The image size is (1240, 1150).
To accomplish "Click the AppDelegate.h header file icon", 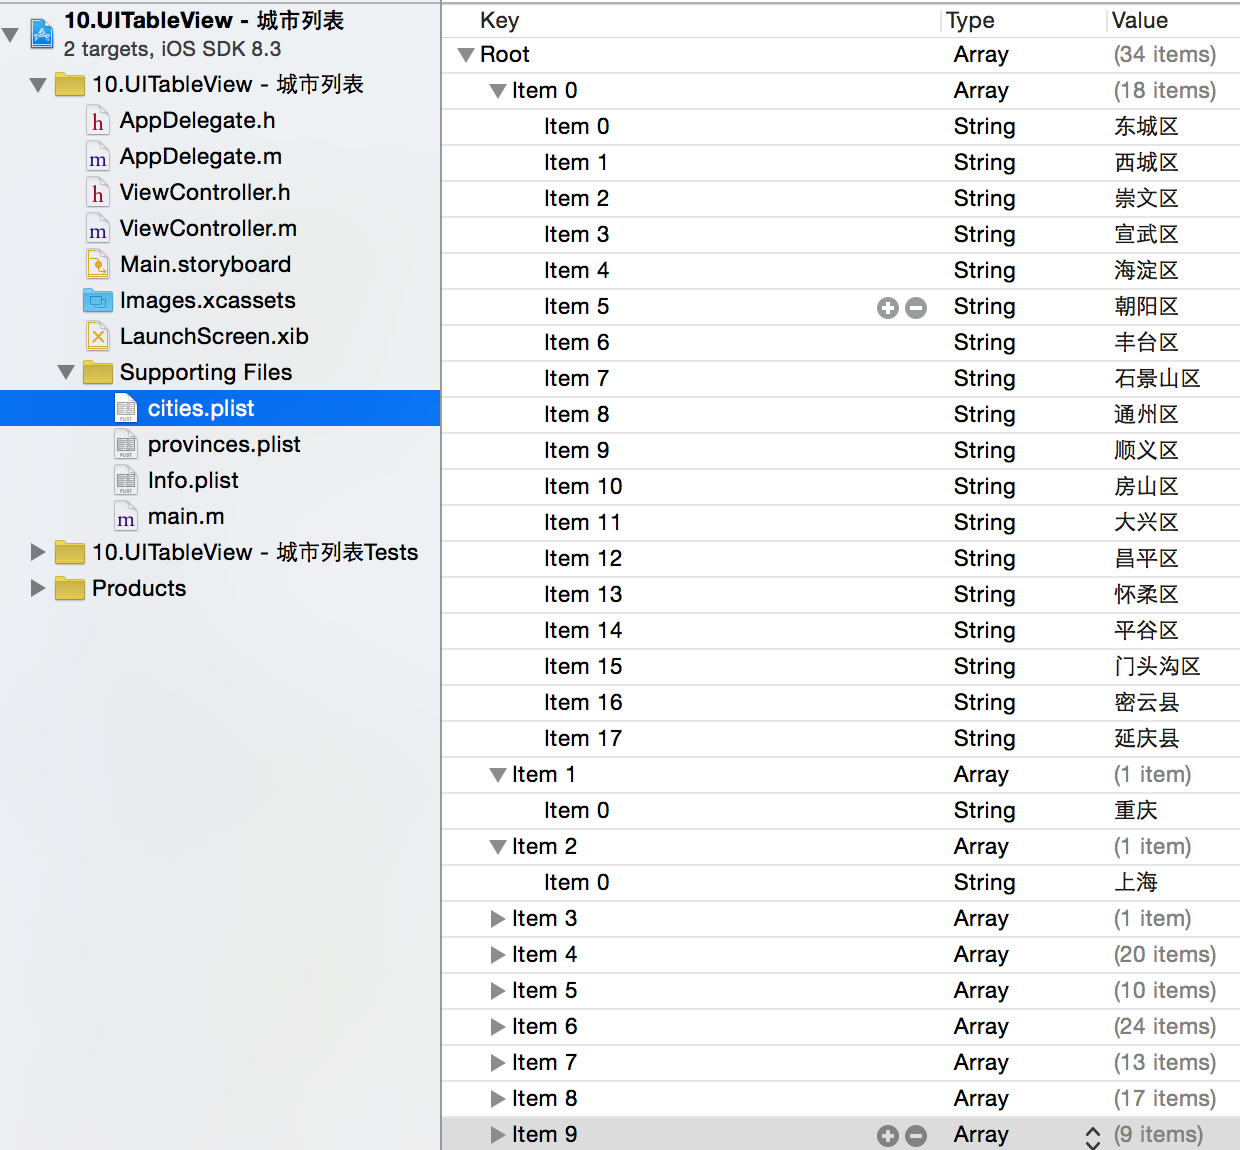I will click(x=97, y=121).
